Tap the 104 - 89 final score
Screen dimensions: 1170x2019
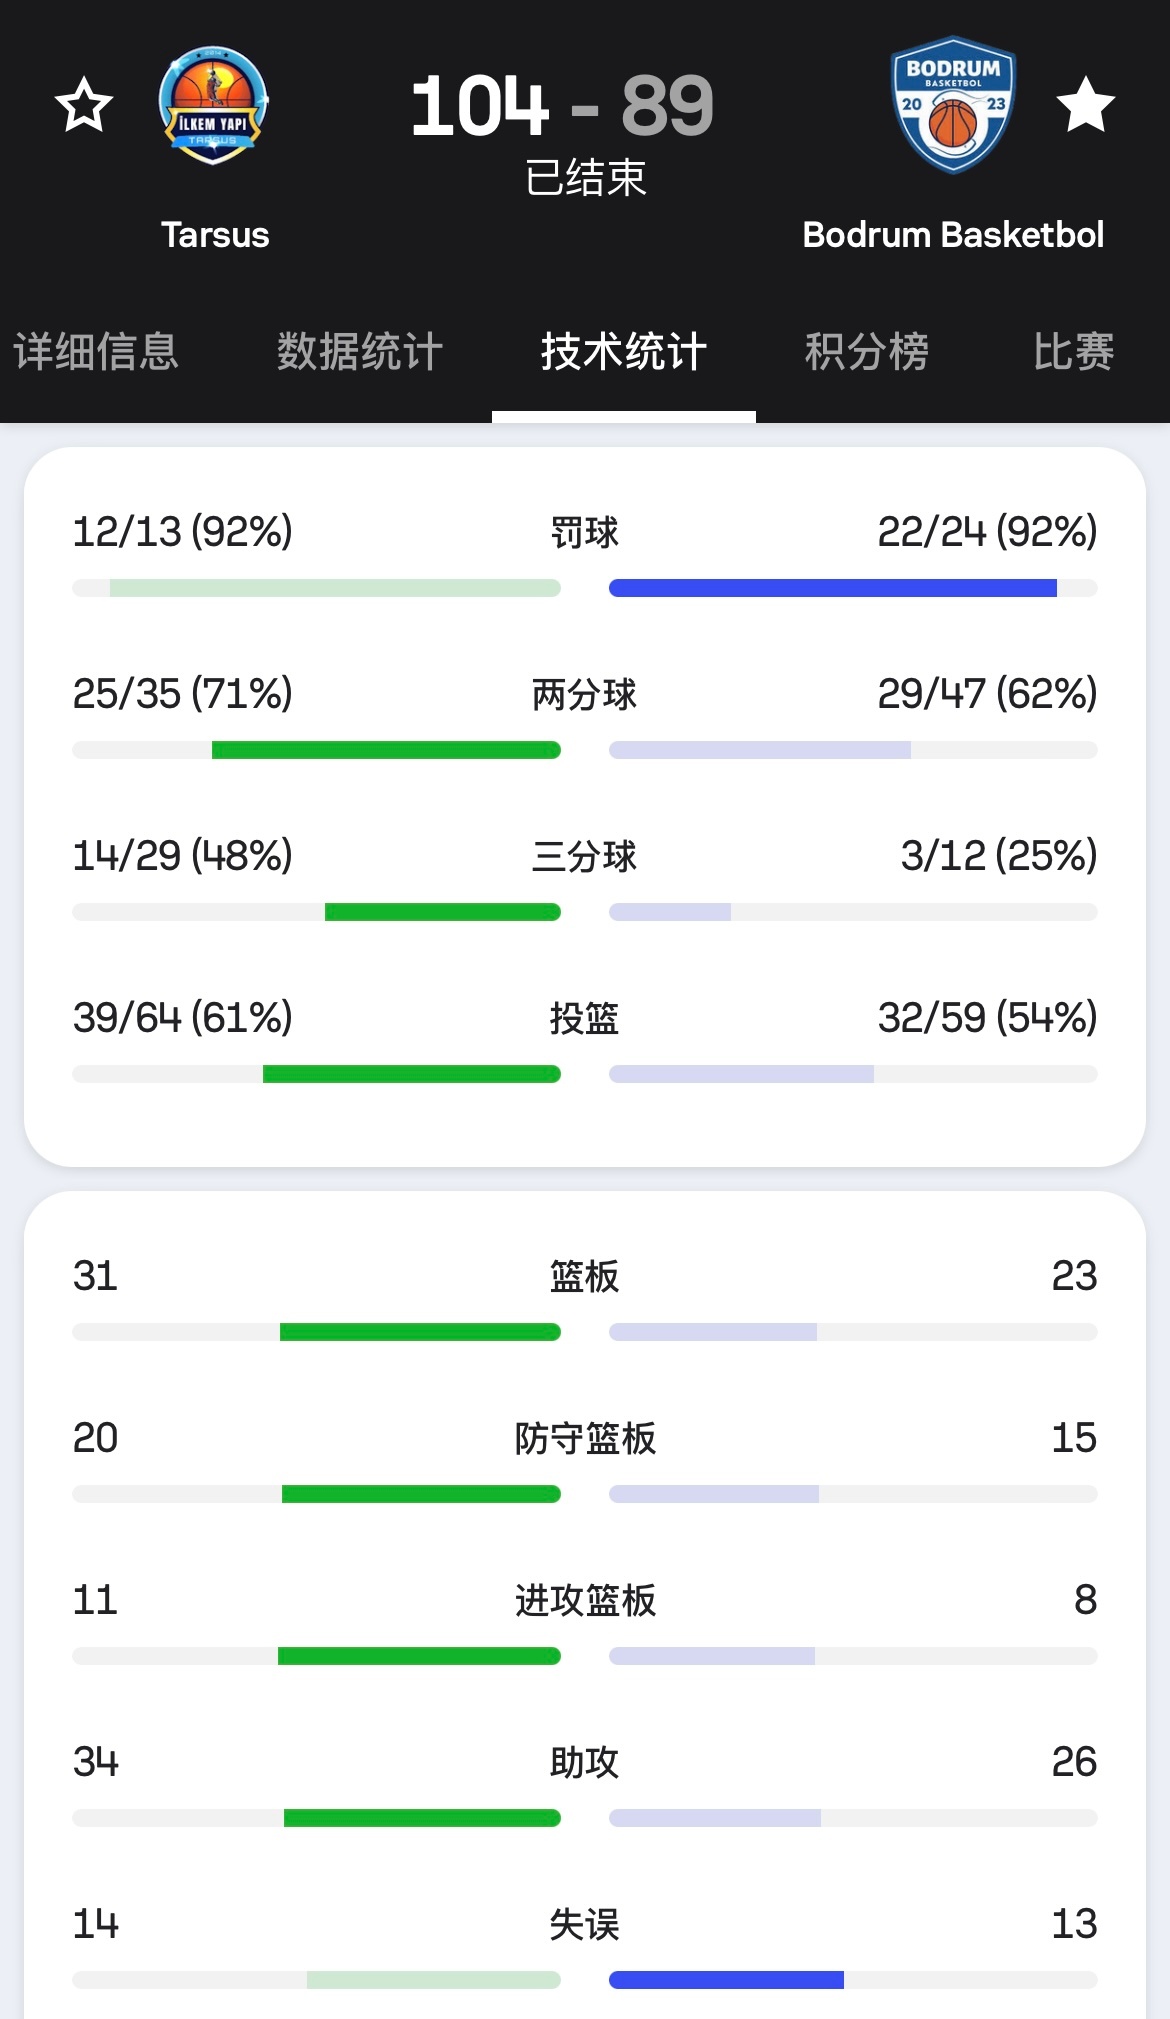click(x=562, y=106)
